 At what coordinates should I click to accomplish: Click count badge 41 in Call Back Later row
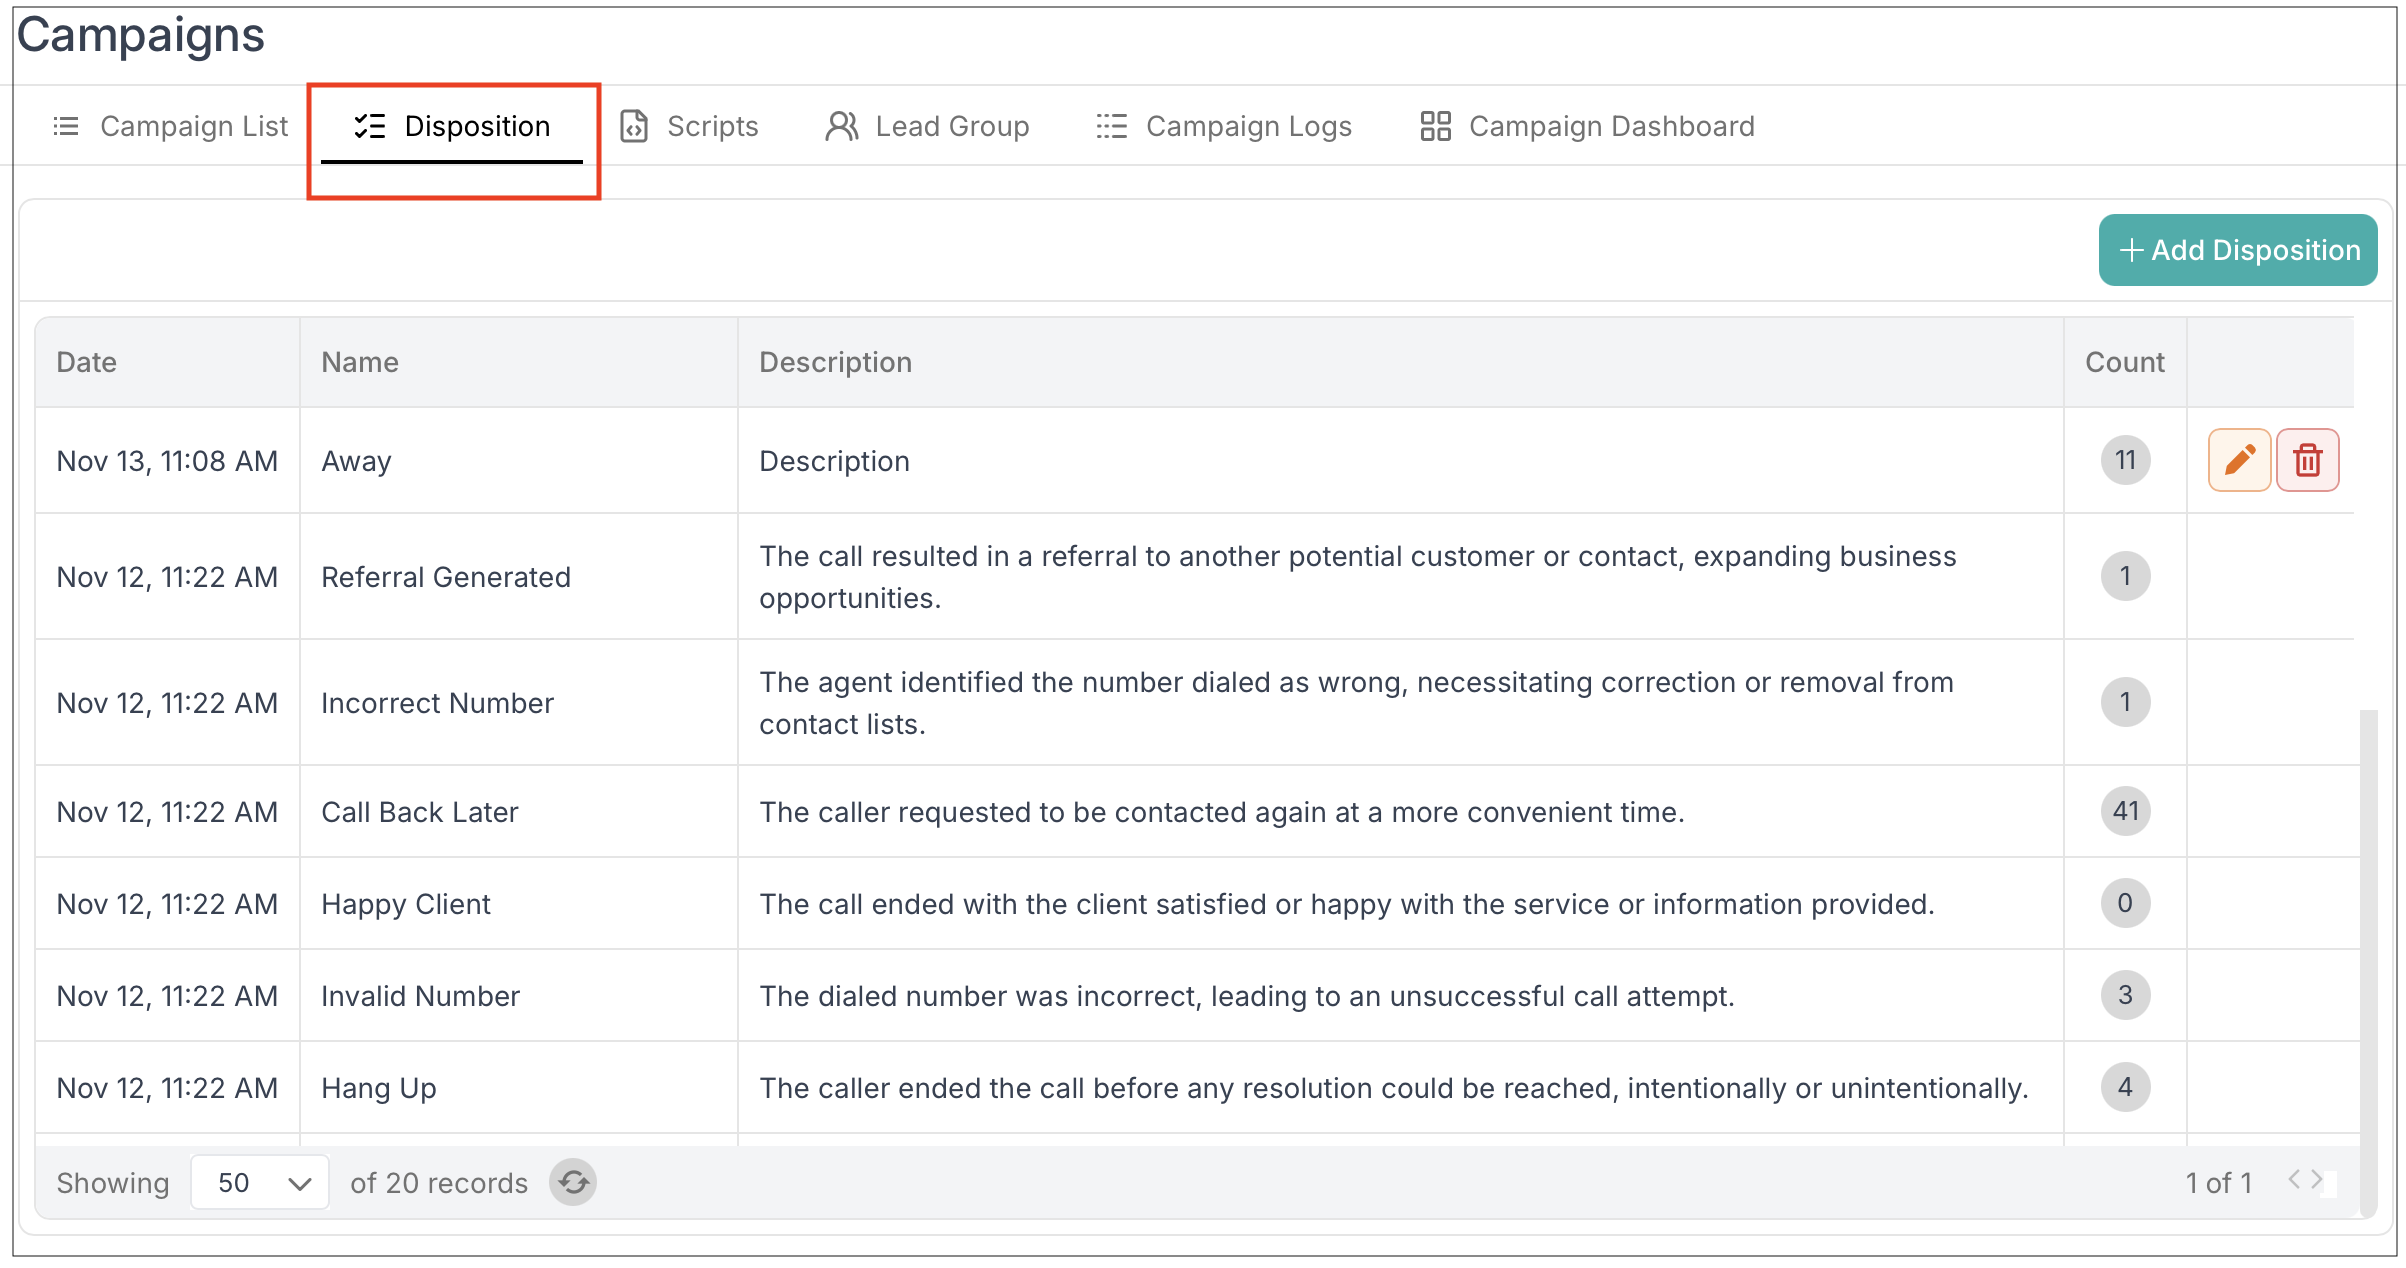tap(2125, 811)
